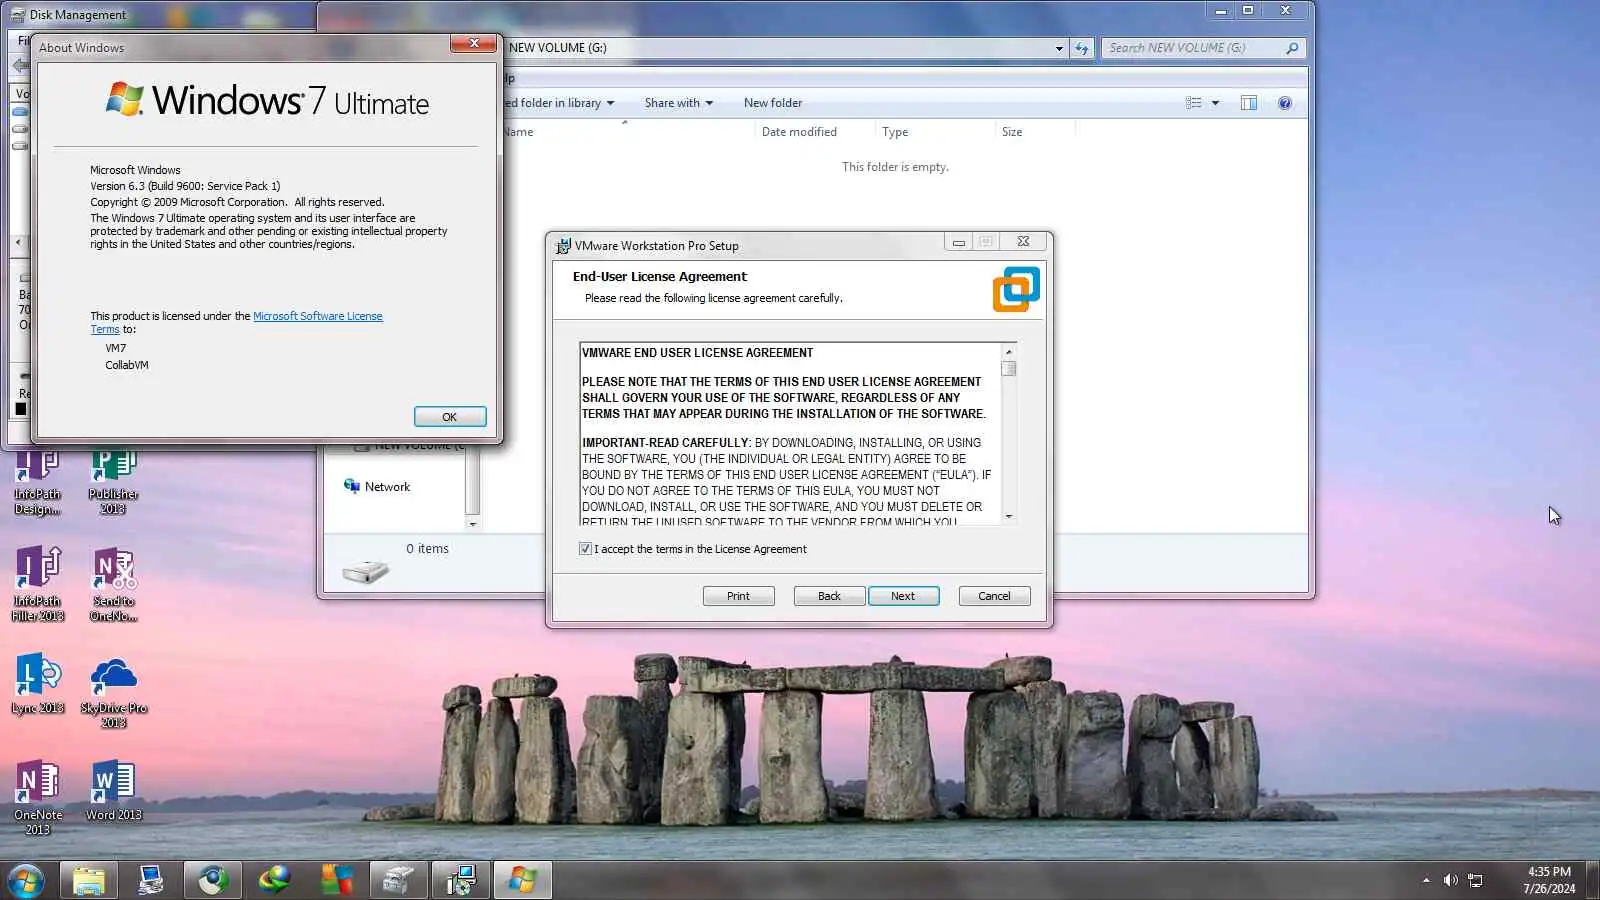Image resolution: width=1600 pixels, height=900 pixels.
Task: Open the volume control in system tray
Action: (x=1450, y=881)
